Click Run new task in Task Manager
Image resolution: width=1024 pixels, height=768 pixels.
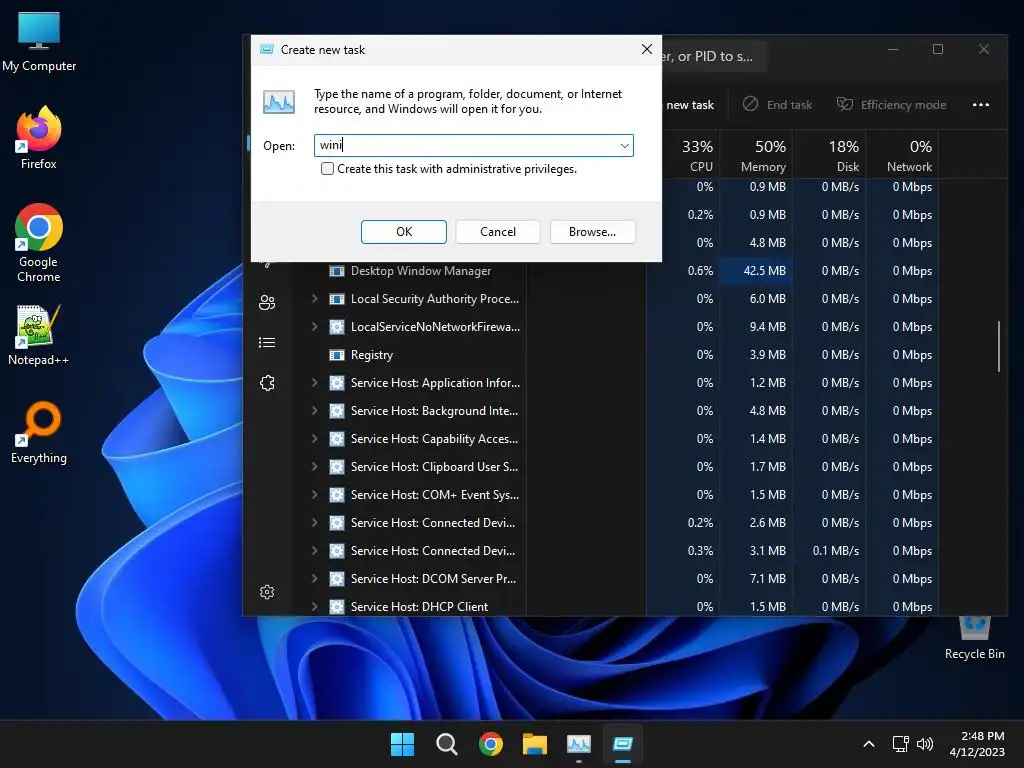690,104
